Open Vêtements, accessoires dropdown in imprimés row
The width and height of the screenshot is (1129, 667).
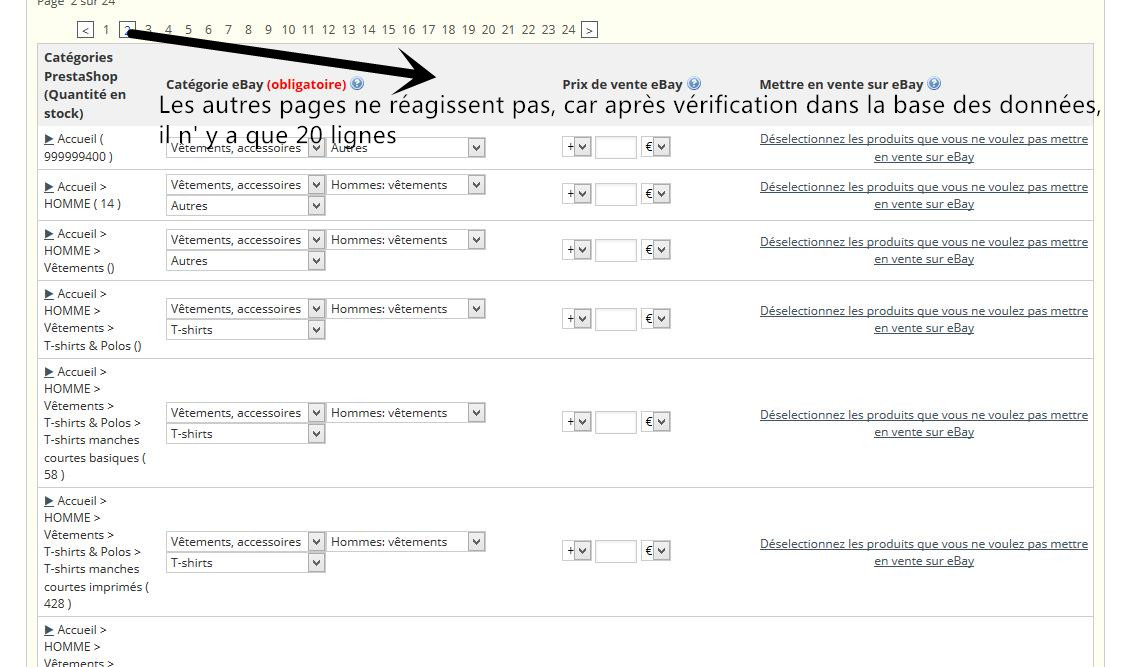coord(246,542)
